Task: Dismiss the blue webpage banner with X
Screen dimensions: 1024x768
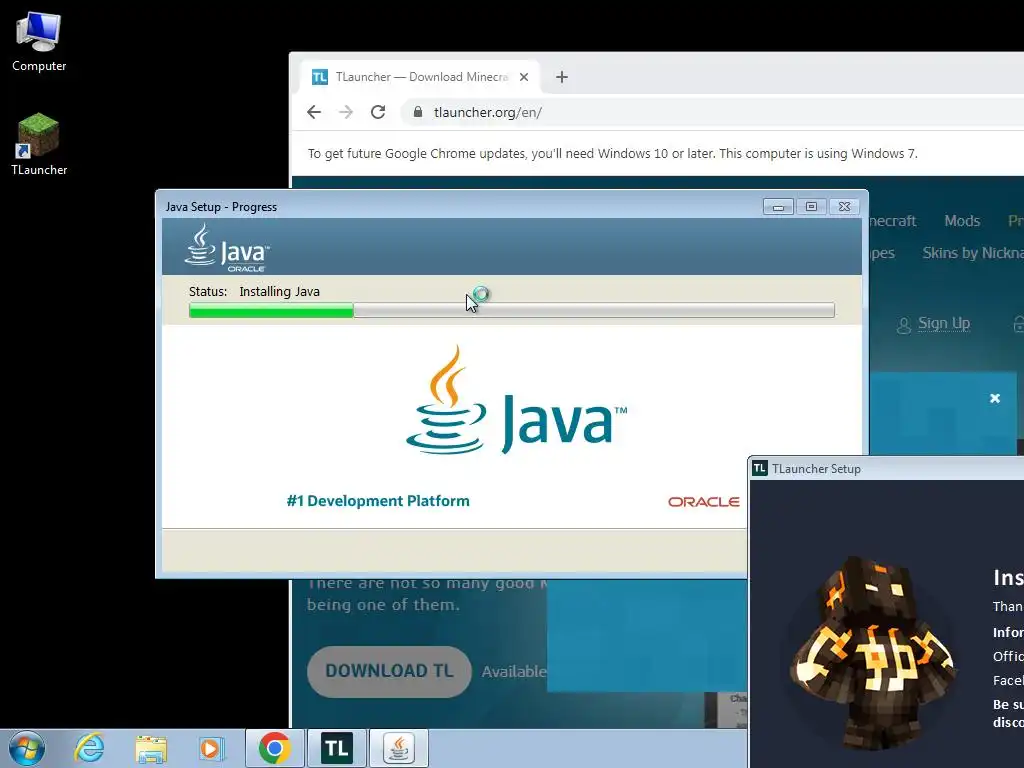Action: click(x=995, y=398)
